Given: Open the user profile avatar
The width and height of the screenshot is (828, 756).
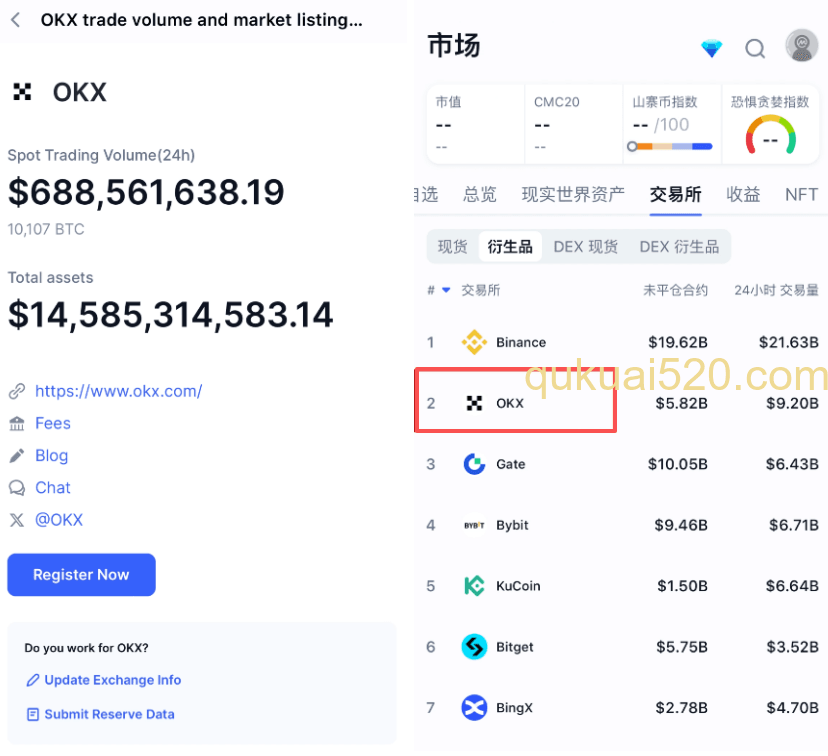Looking at the screenshot, I should (802, 45).
